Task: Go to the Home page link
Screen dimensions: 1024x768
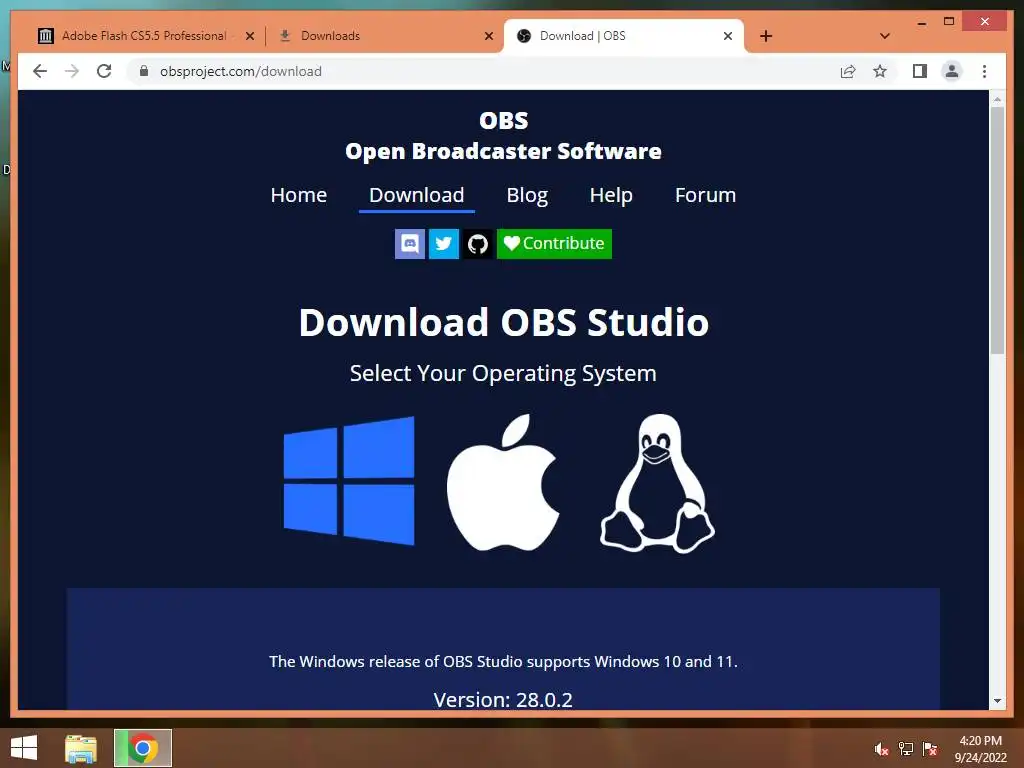Action: [x=298, y=195]
